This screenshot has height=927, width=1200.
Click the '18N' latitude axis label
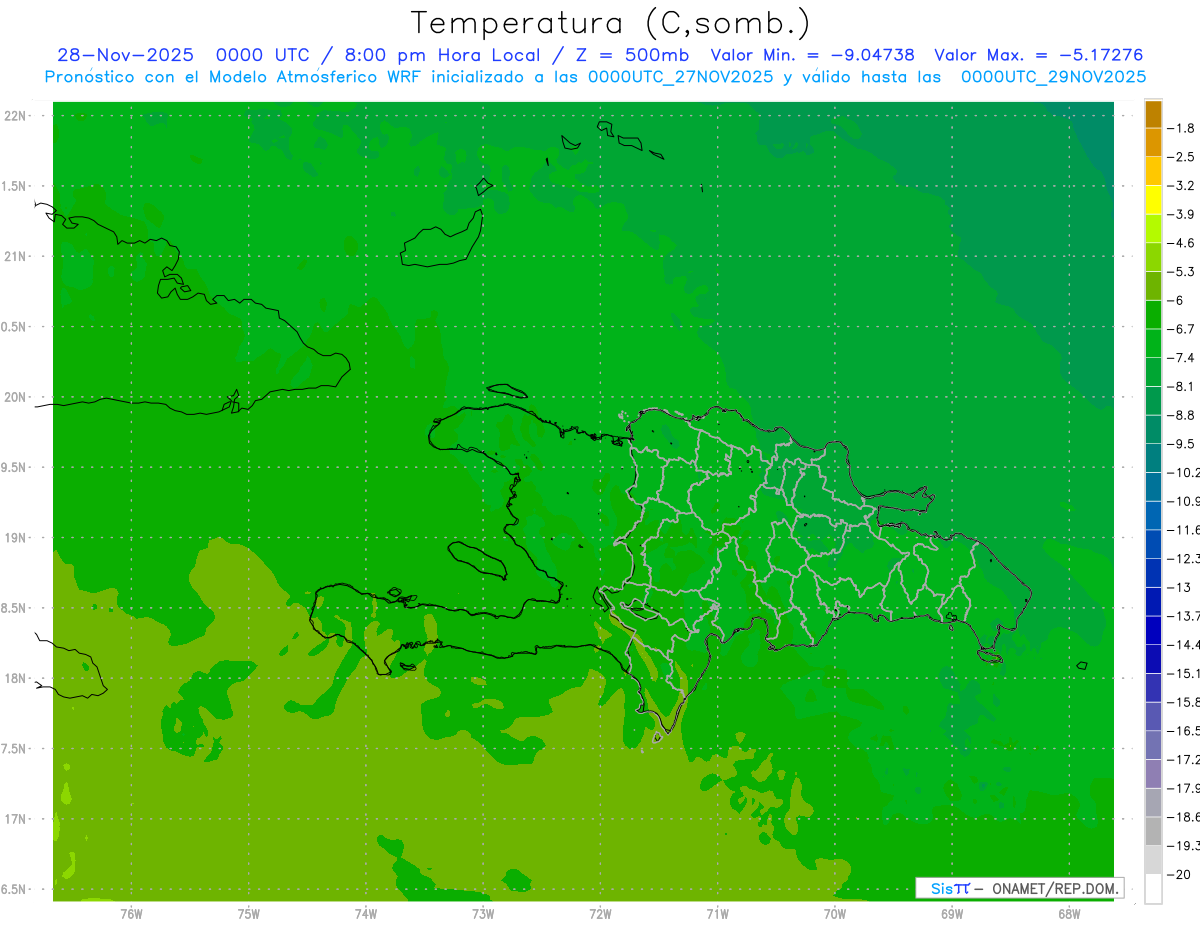[x=16, y=678]
